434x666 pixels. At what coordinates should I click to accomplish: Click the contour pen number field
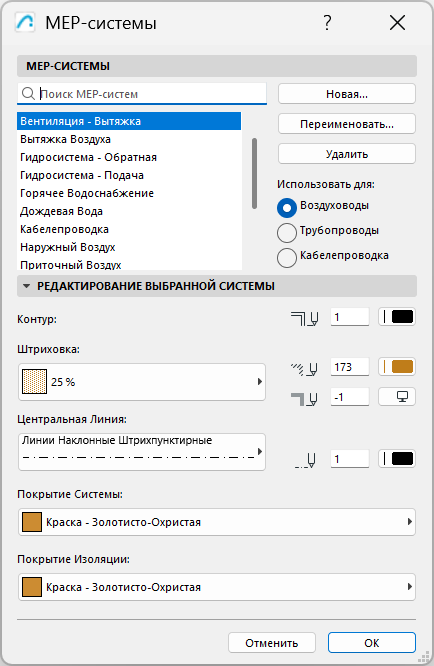349,317
